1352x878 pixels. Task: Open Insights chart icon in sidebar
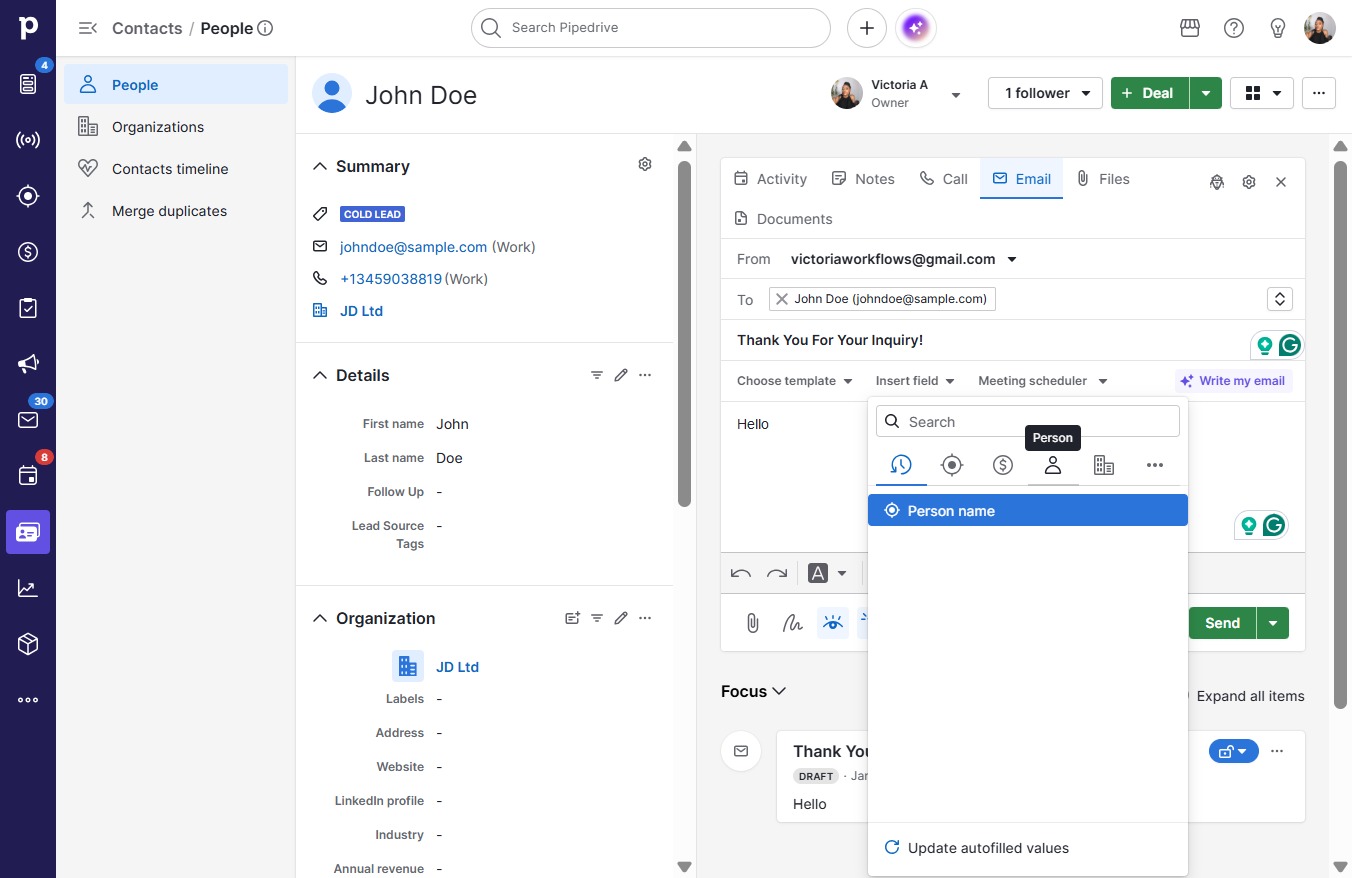[28, 588]
